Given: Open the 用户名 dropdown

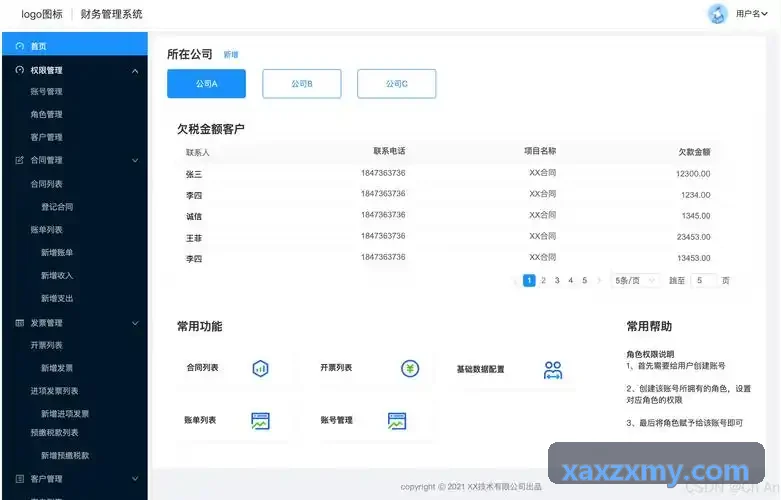Looking at the screenshot, I should (751, 14).
